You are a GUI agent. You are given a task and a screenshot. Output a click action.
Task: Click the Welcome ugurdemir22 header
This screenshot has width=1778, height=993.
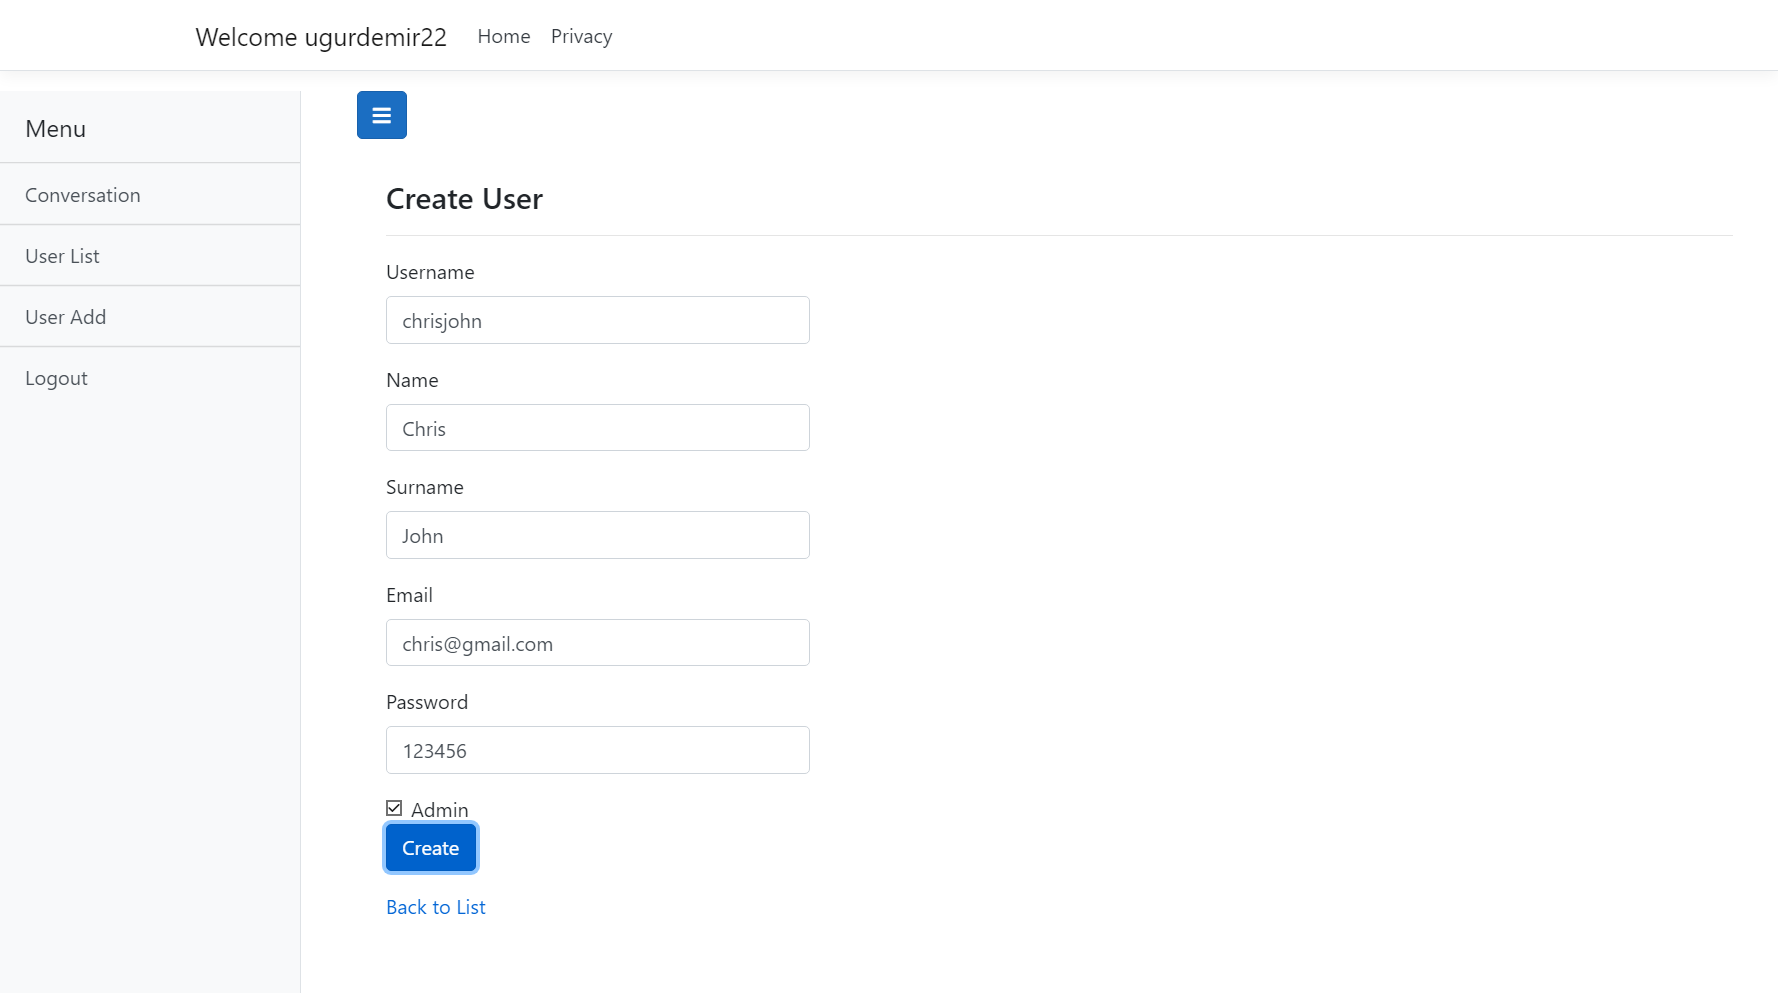[x=321, y=37]
